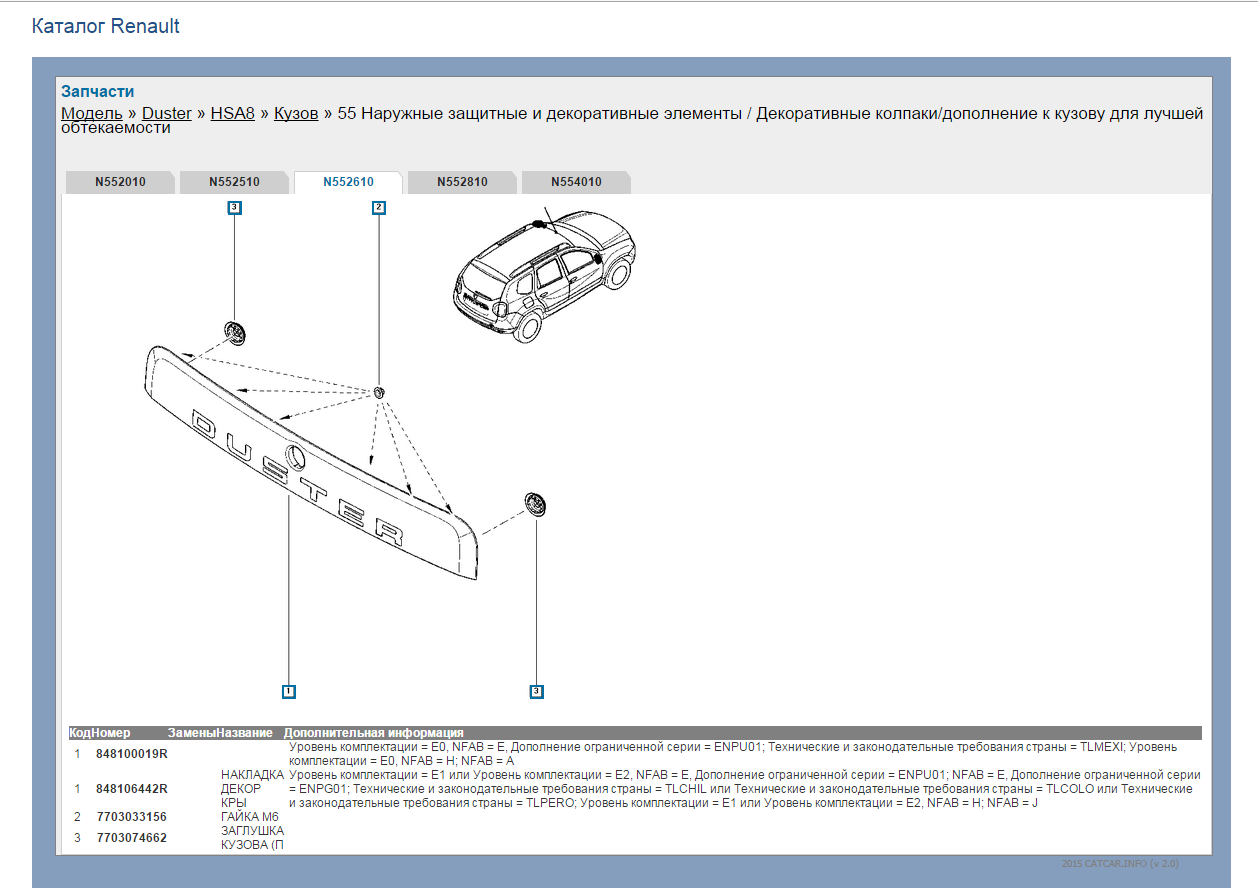Viewport: 1258px width, 888px height.
Task: Click the small M6 nut illustration
Action: coord(380,392)
